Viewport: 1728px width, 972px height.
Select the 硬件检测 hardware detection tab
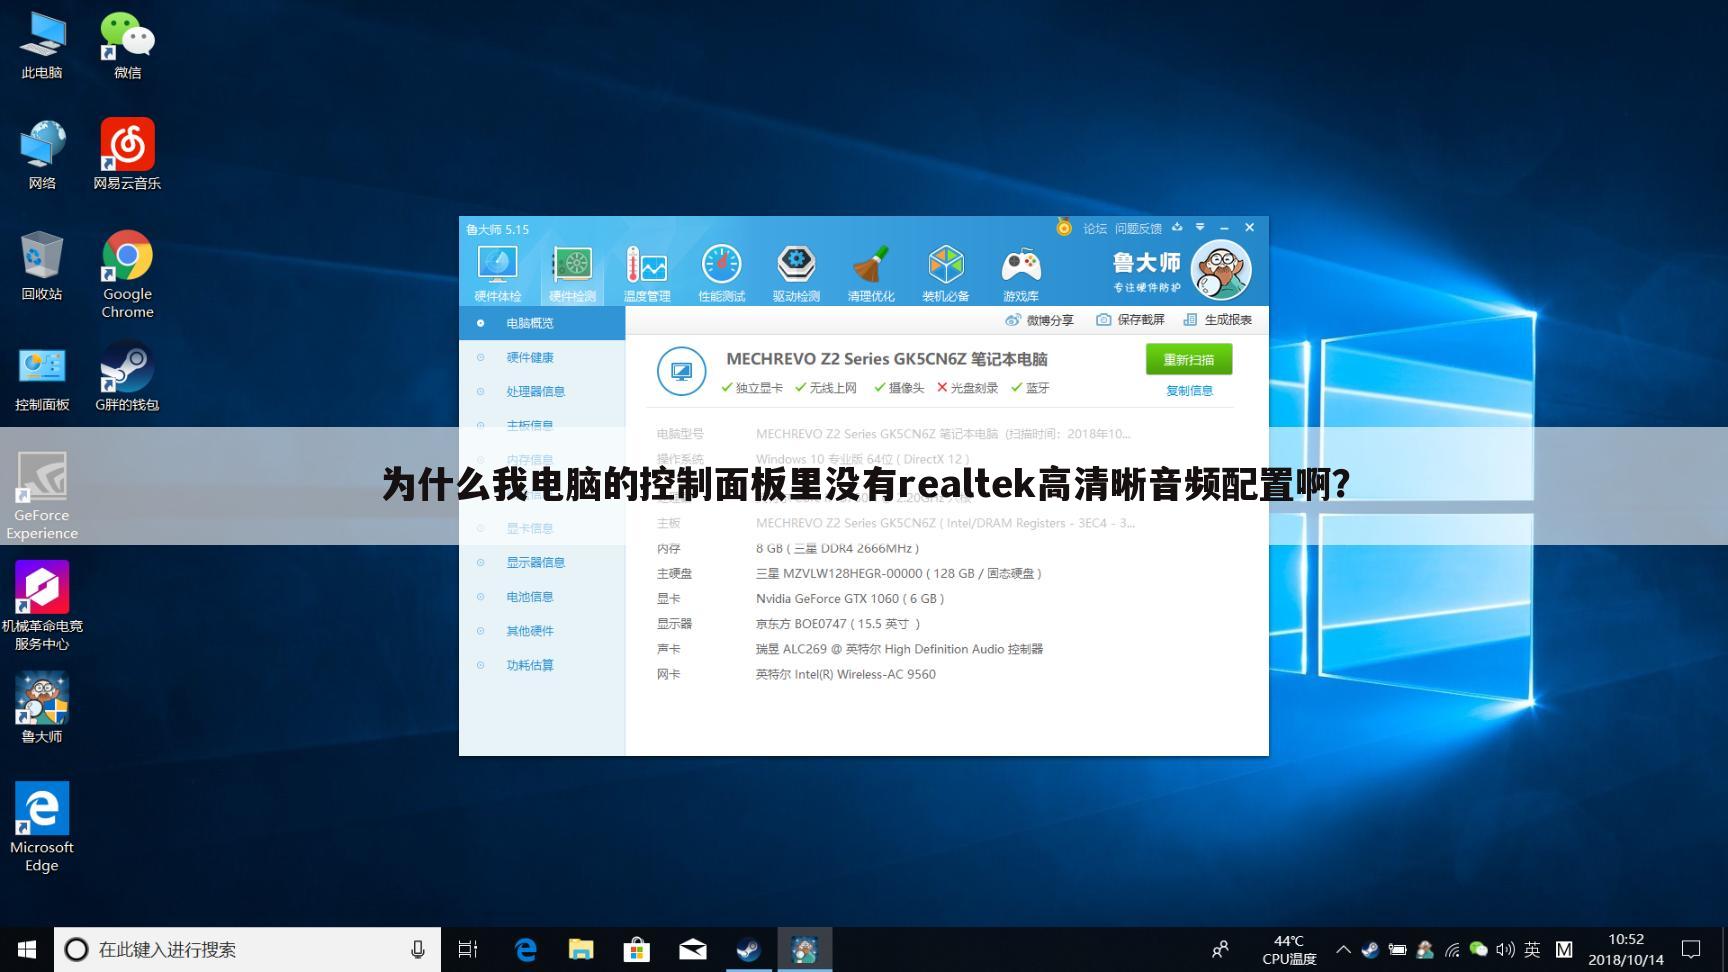coord(572,273)
